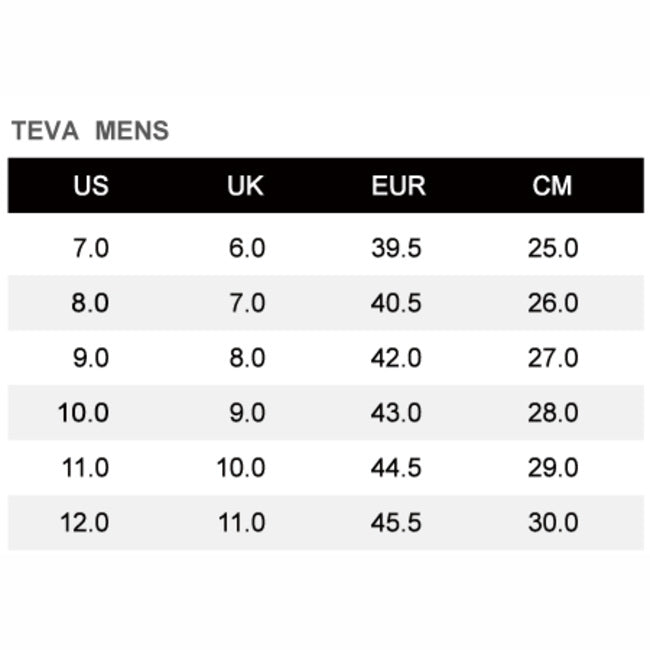Viewport: 650px width, 650px height.
Task: Select the UK column header
Action: 245,186
